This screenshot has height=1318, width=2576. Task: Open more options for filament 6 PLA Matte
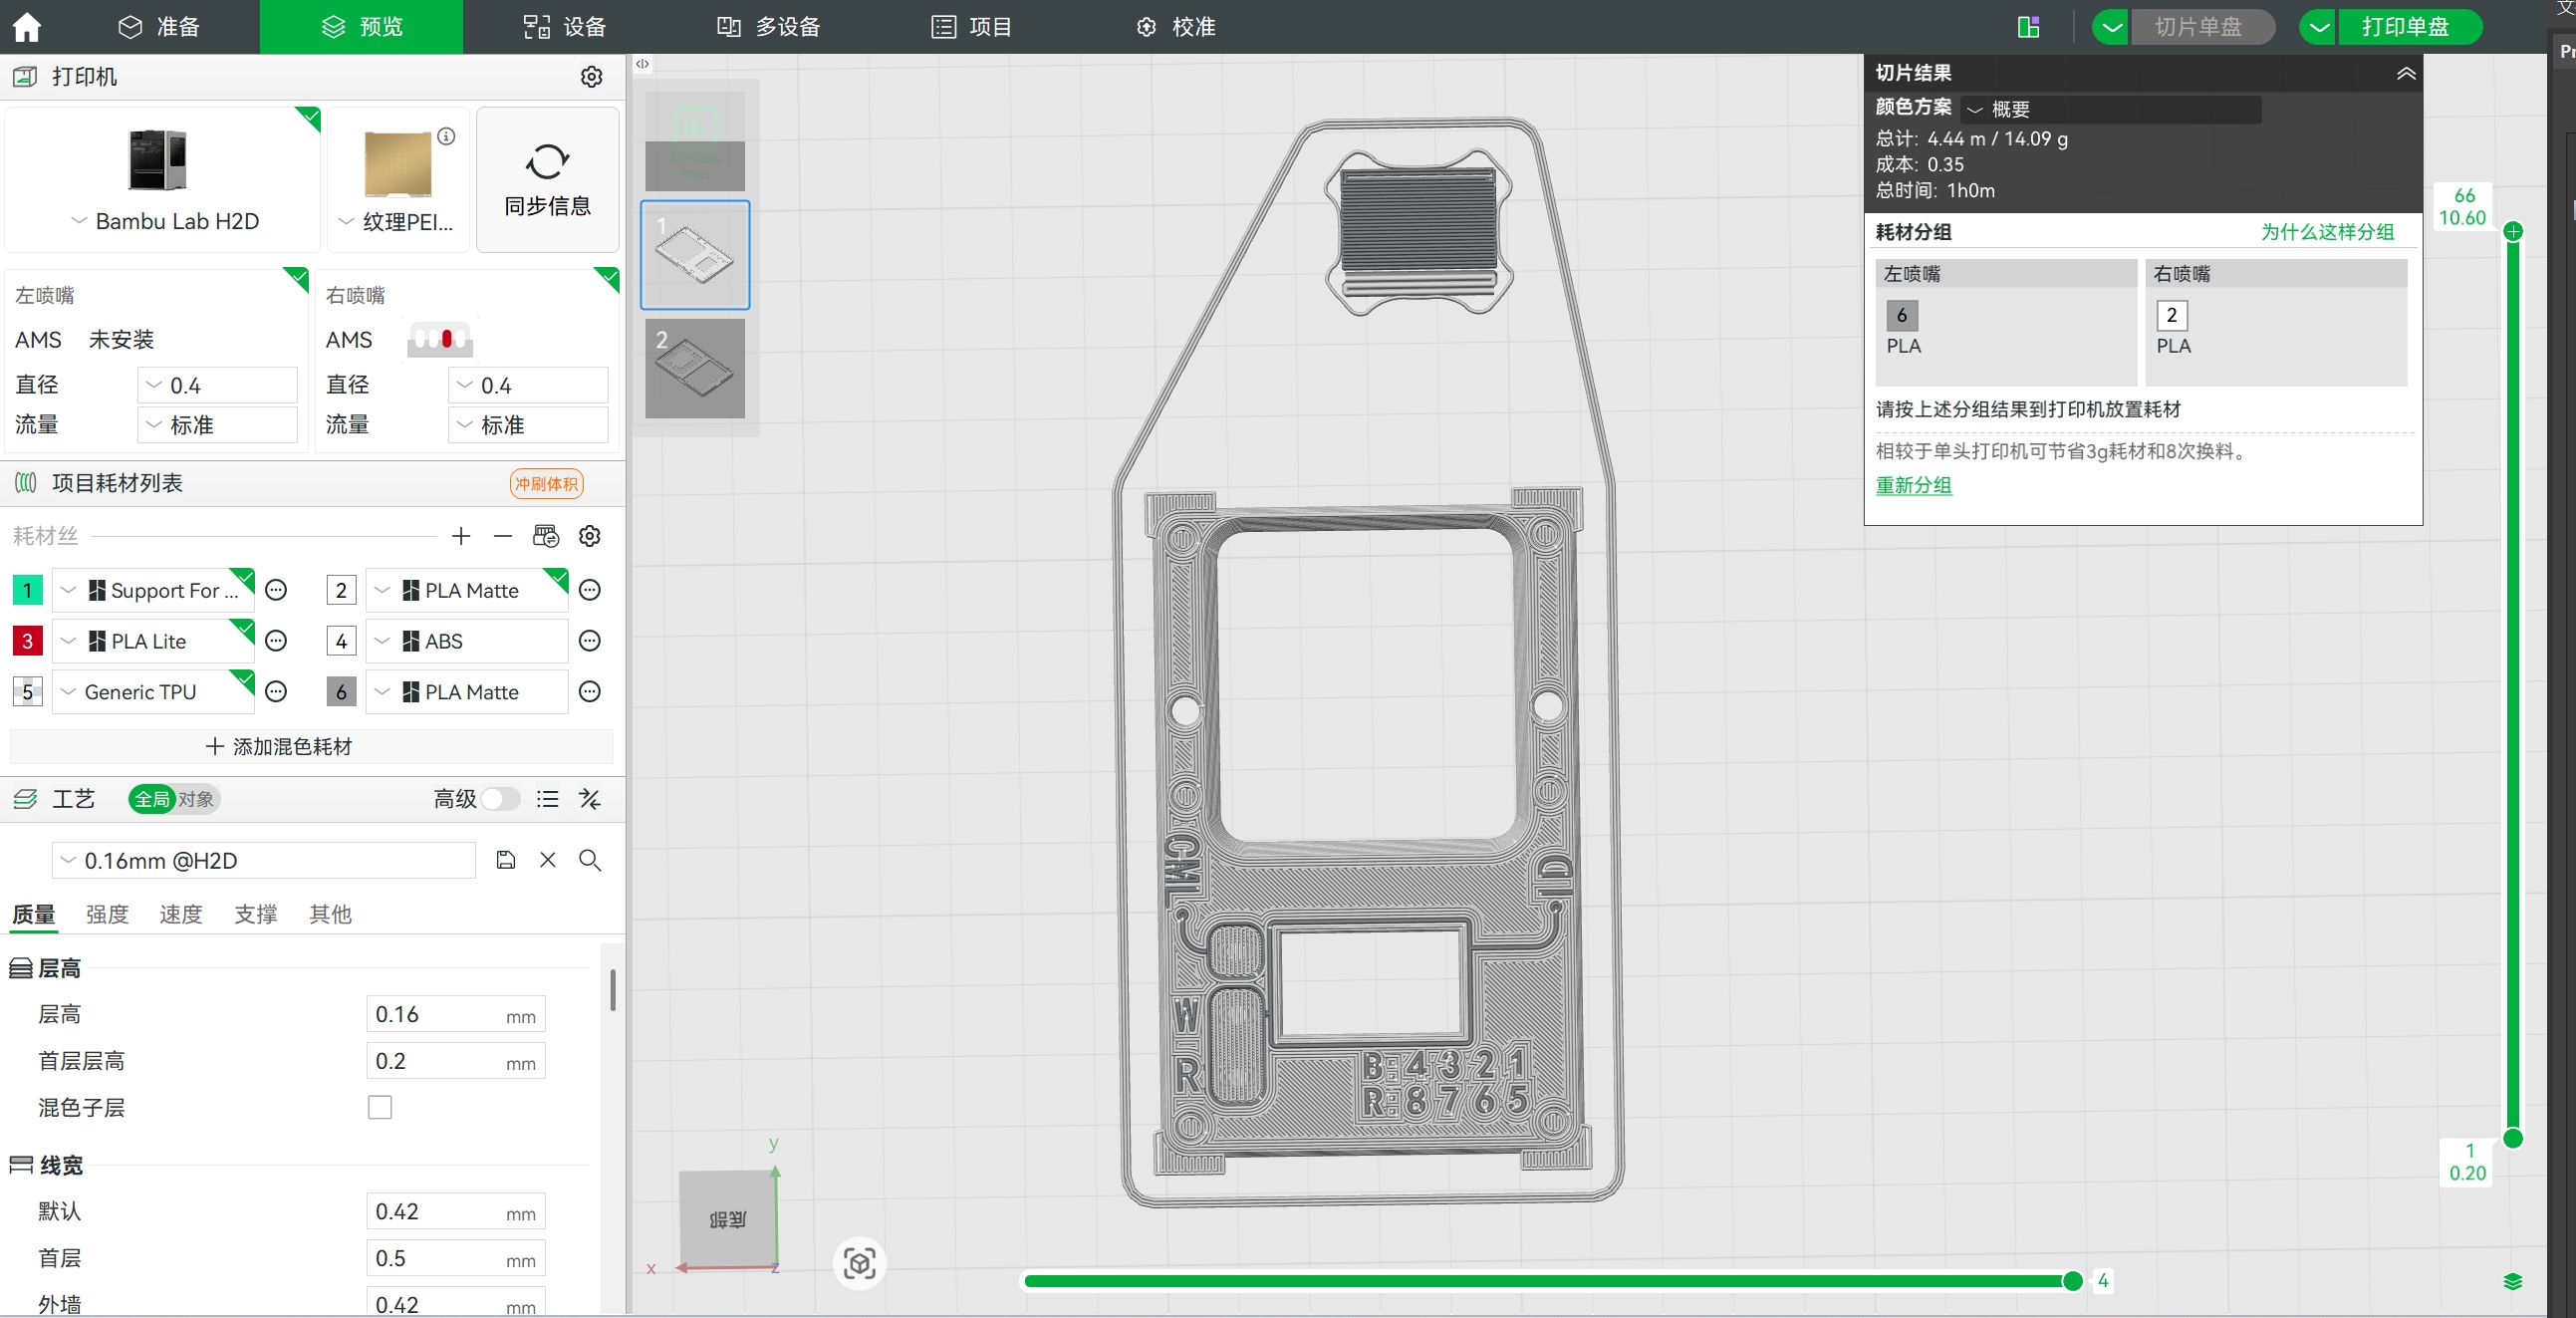590,693
